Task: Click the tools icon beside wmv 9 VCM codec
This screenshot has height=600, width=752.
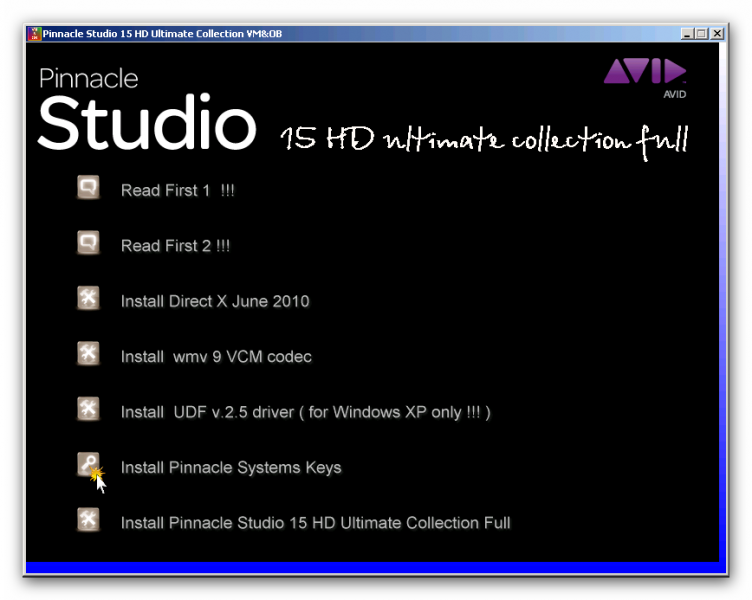Action: click(x=88, y=353)
